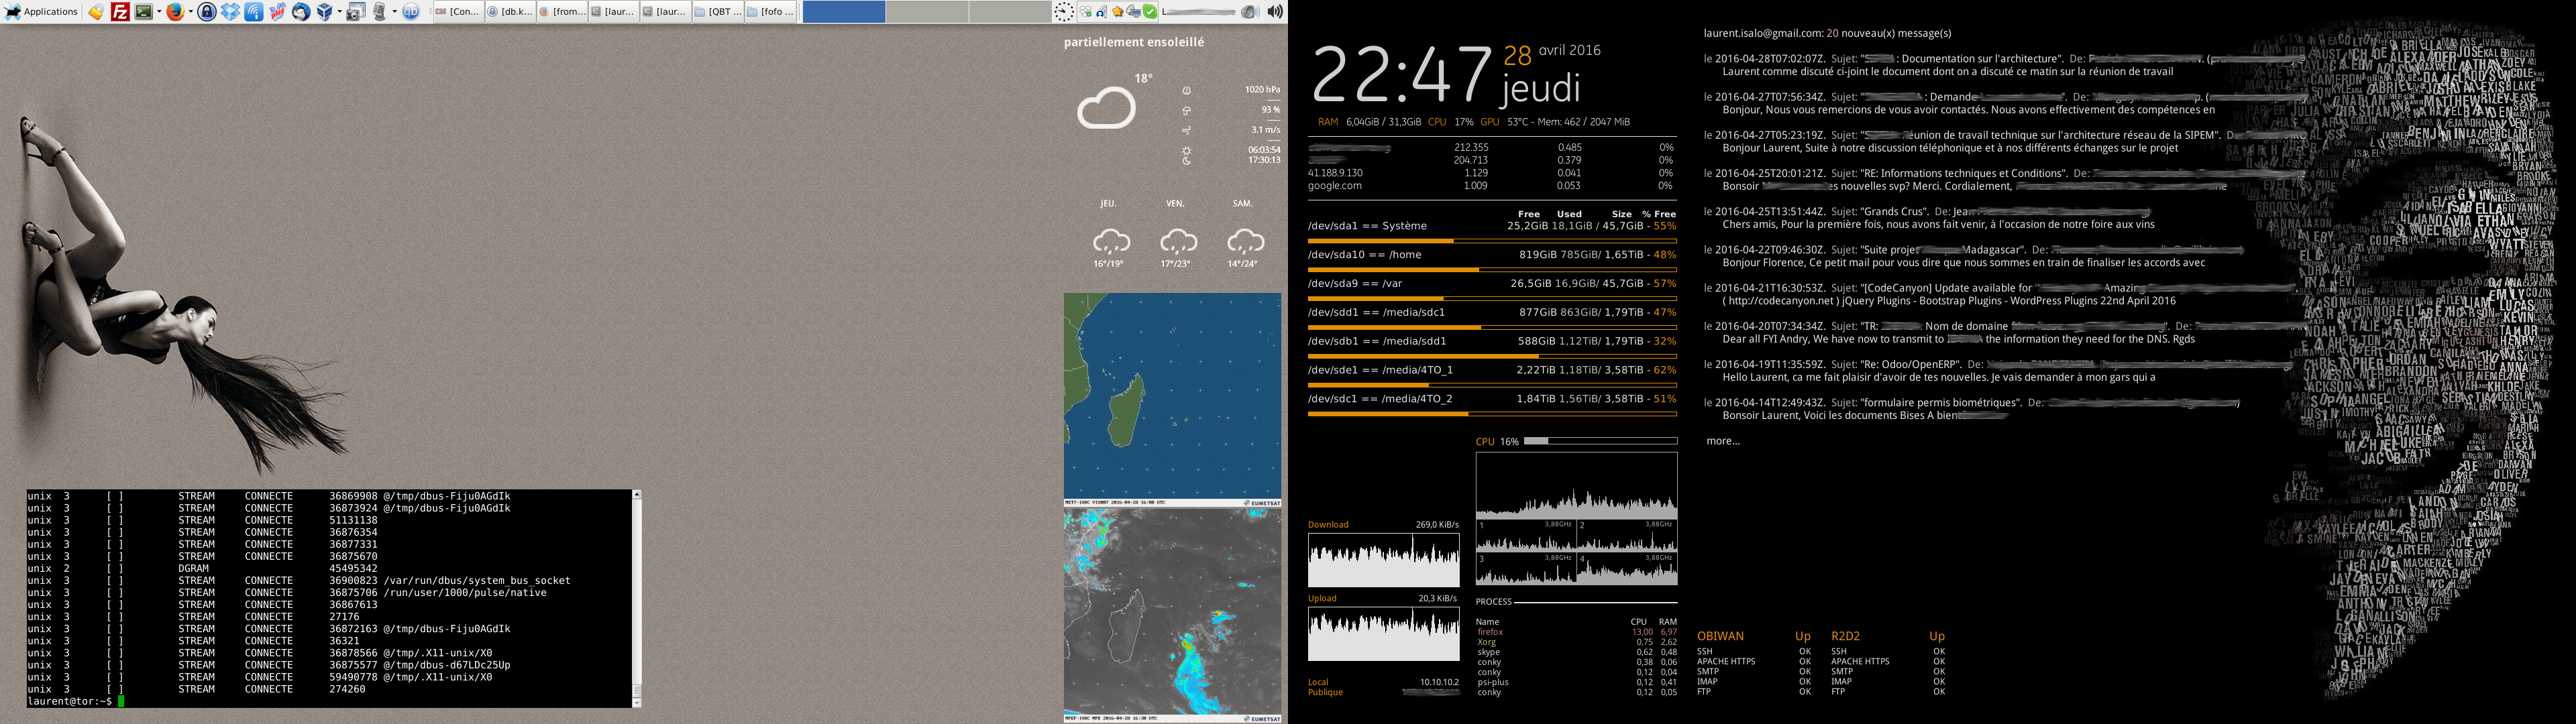Image resolution: width=2576 pixels, height=724 pixels.
Task: Click the /dev/sda1 Système usage bar
Action: point(1492,241)
